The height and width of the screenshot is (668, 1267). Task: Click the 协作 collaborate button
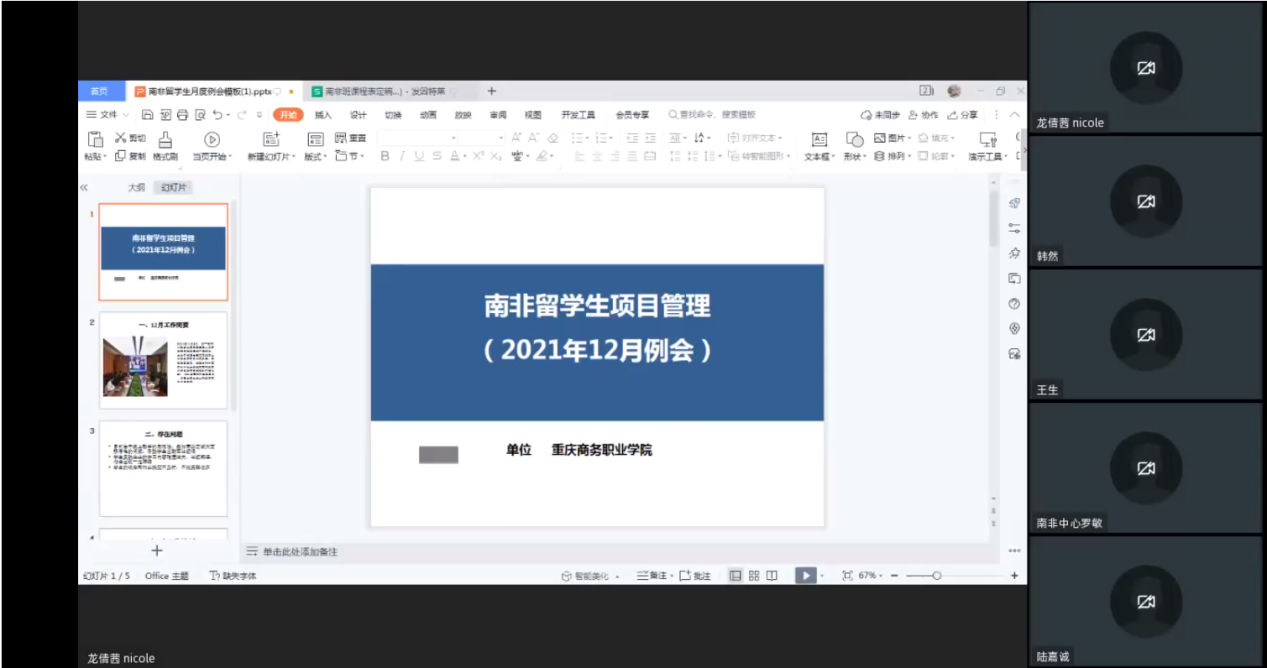point(923,115)
